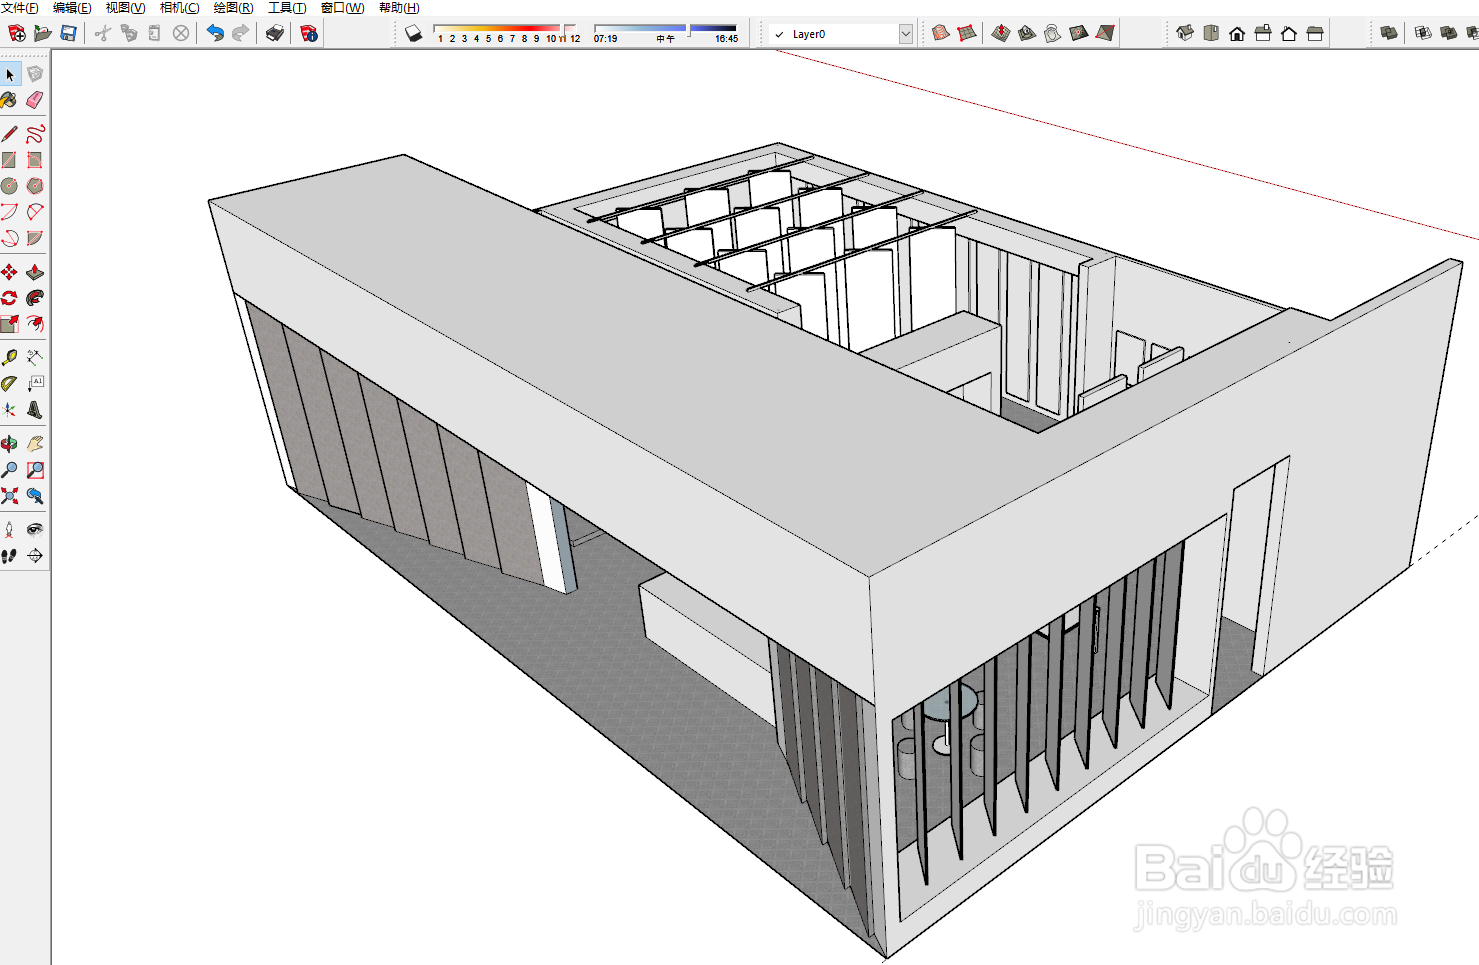Activate the Move tool
This screenshot has width=1479, height=965.
point(9,272)
